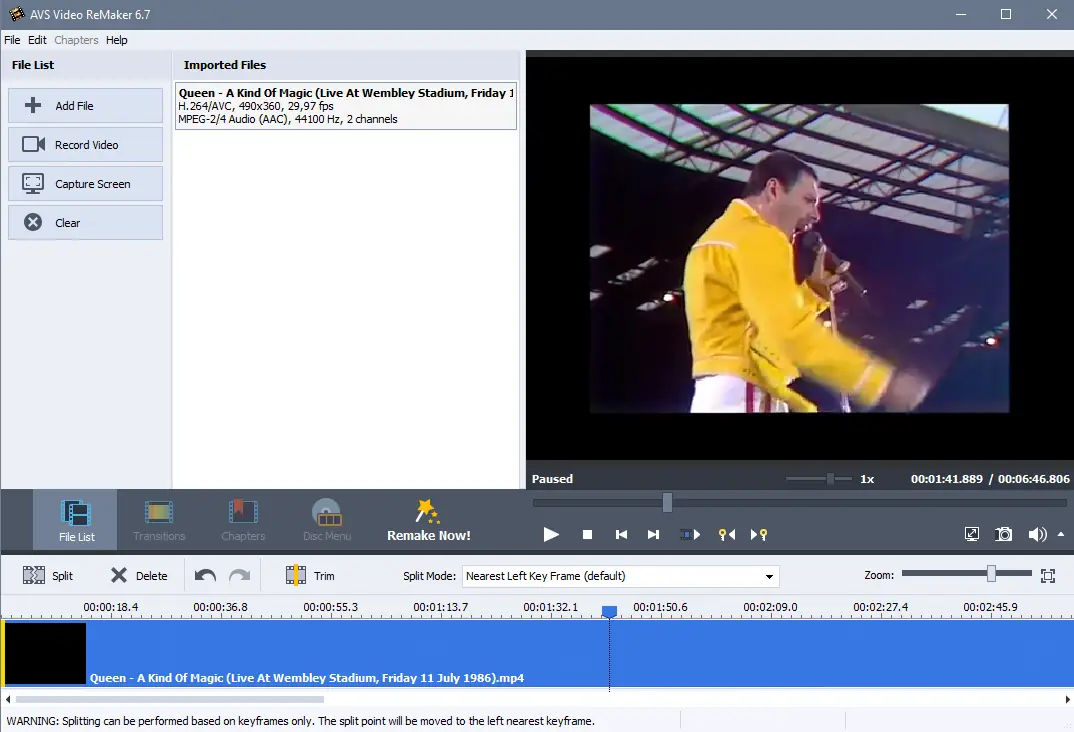This screenshot has width=1074, height=732.
Task: Click the Queen clip on the timeline
Action: pyautogui.click(x=537, y=653)
